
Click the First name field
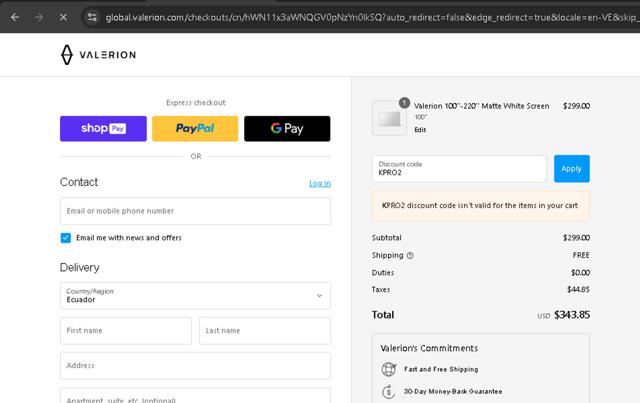click(x=126, y=331)
